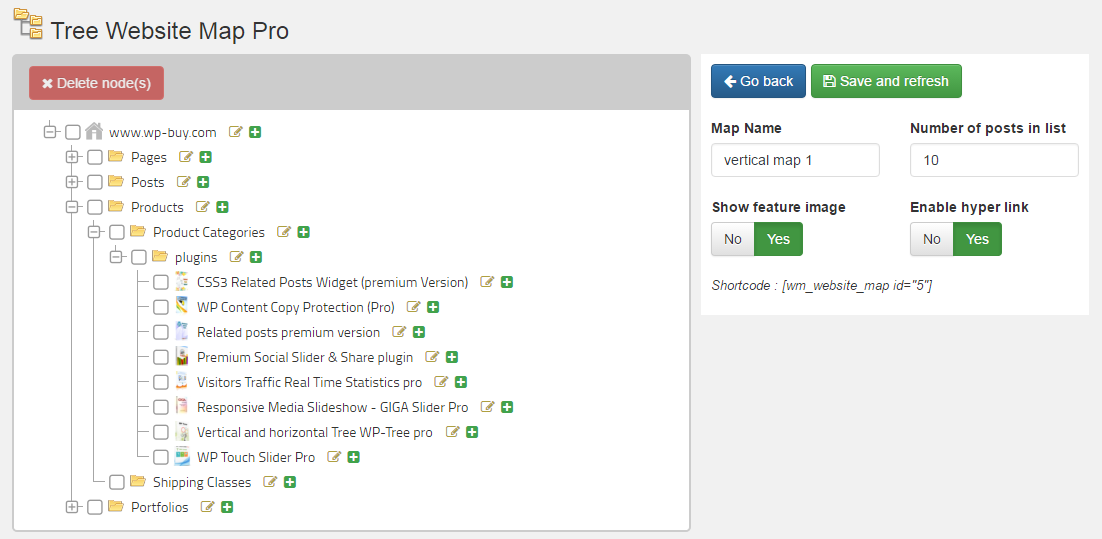Click thumbnail of Premium Social Slider & Share plugin
This screenshot has width=1102, height=539.
(x=182, y=356)
